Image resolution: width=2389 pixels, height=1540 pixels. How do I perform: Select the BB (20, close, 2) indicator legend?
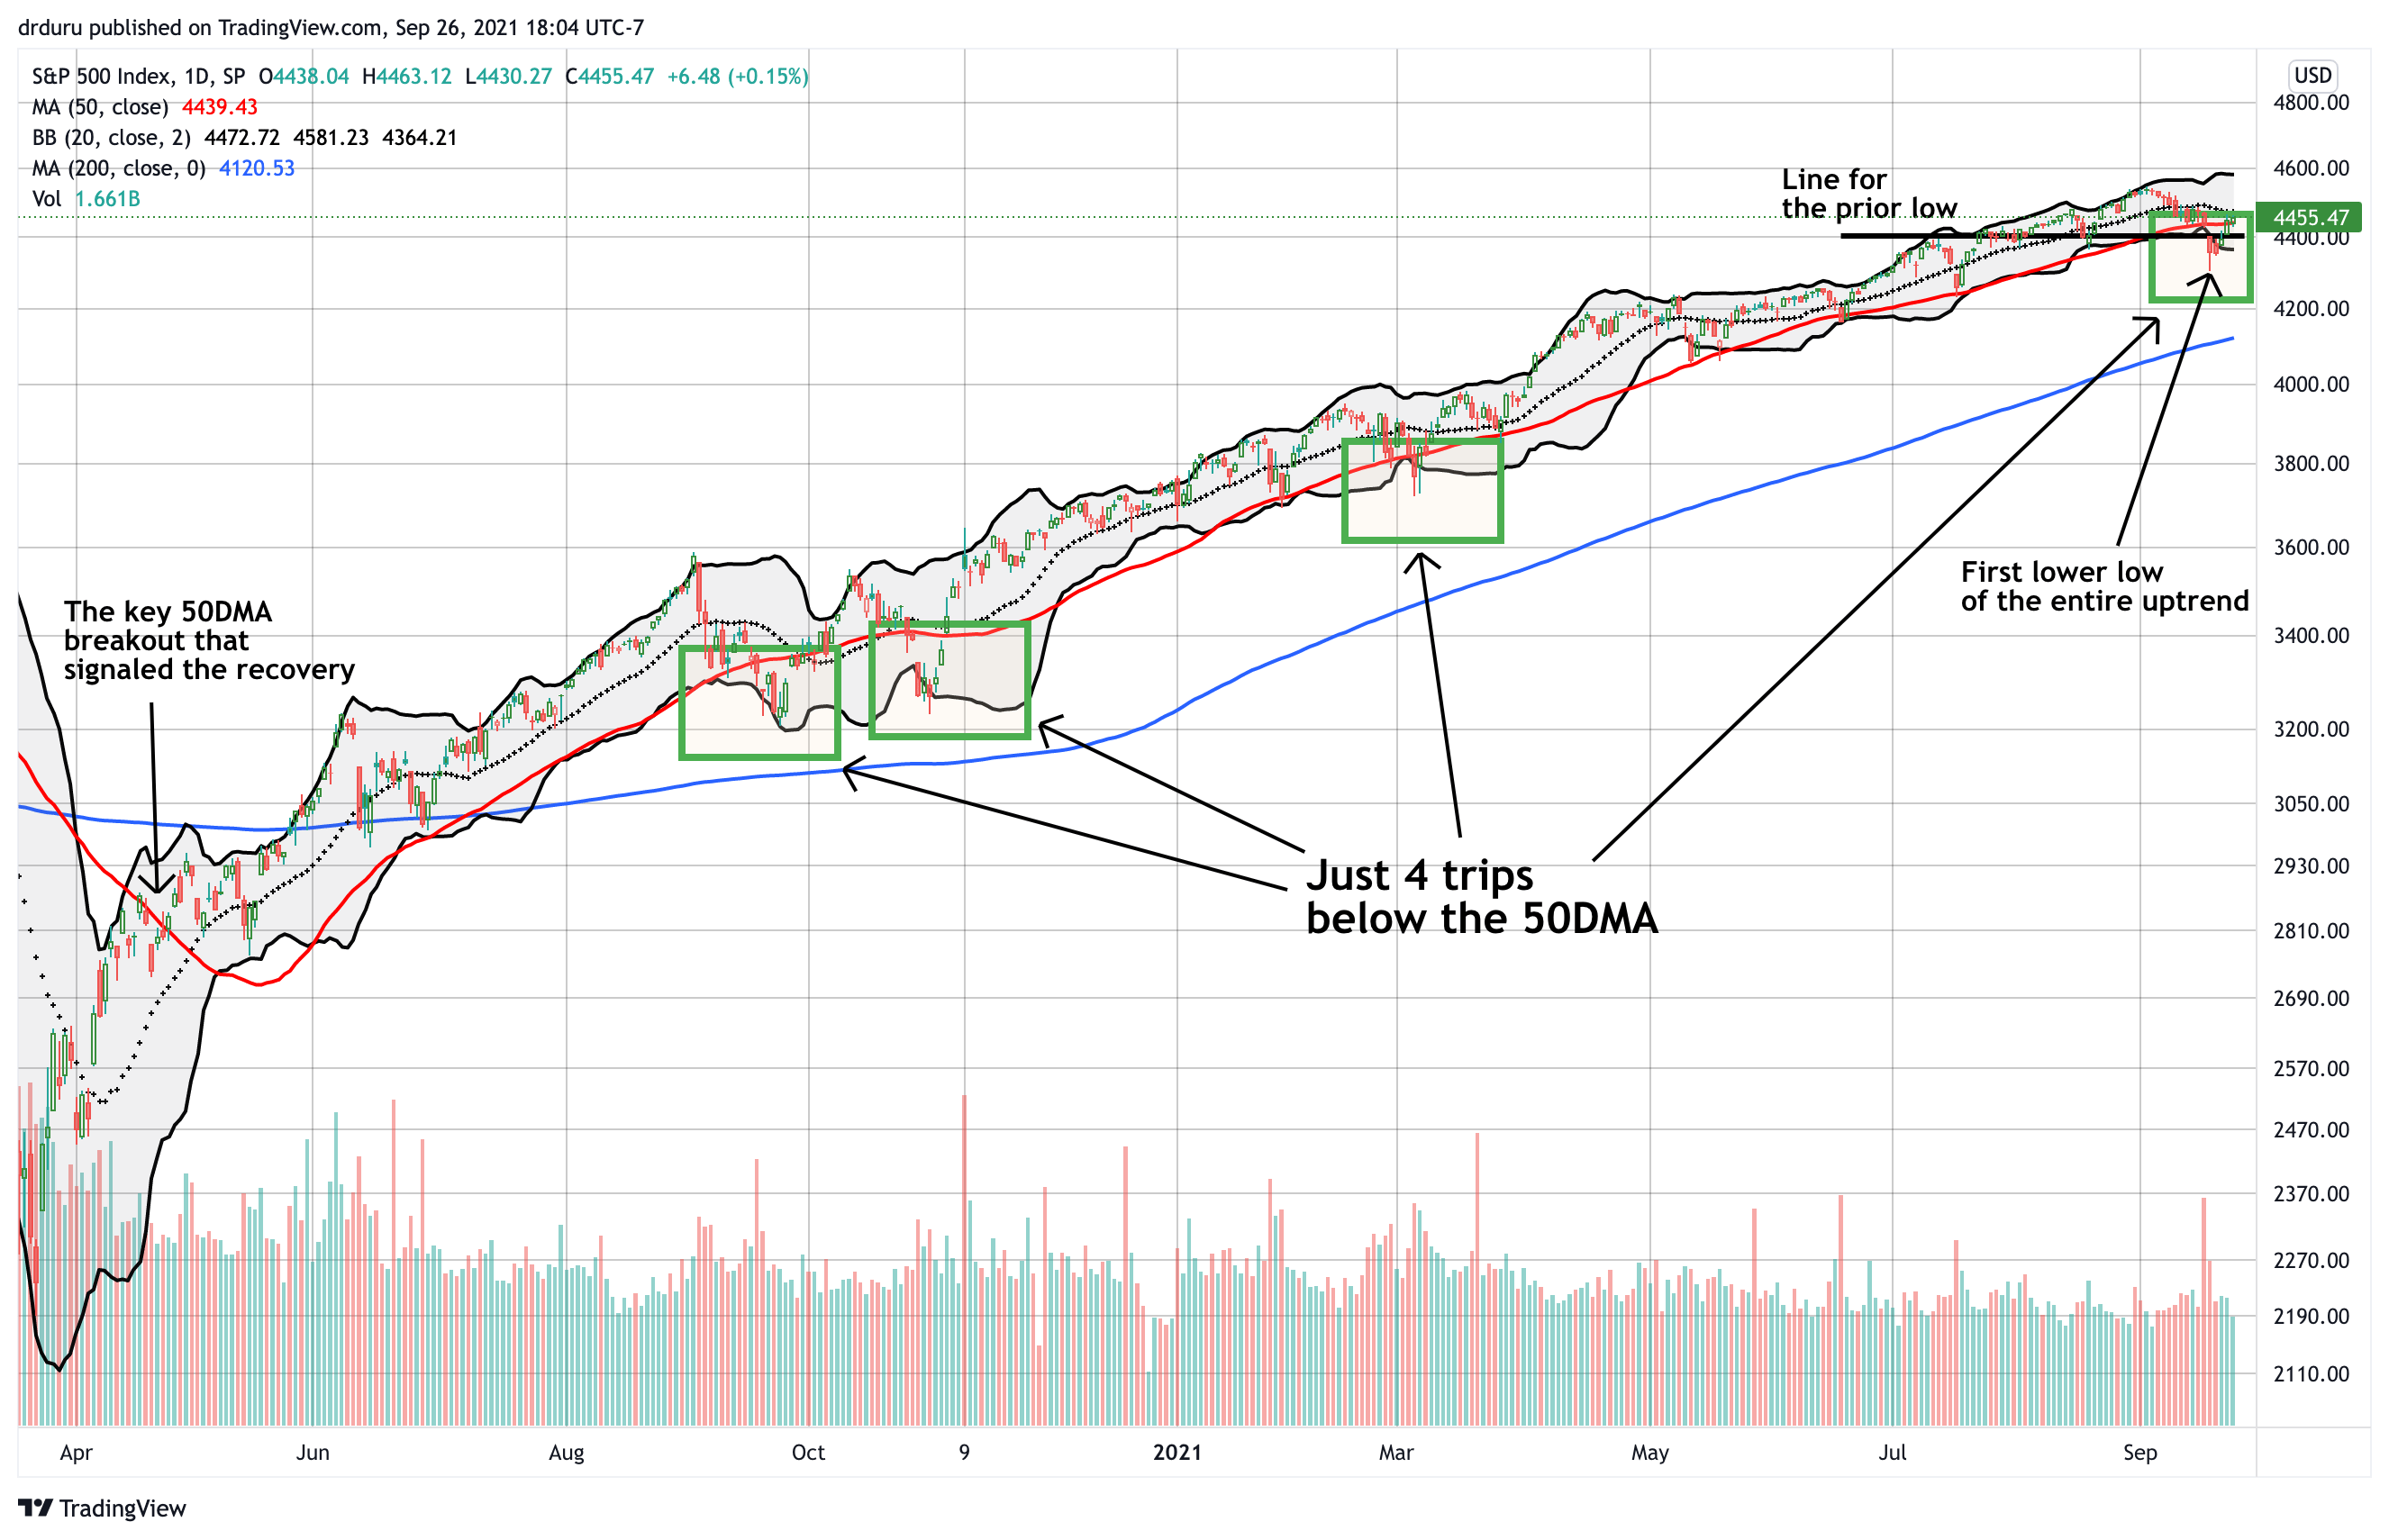pos(245,137)
